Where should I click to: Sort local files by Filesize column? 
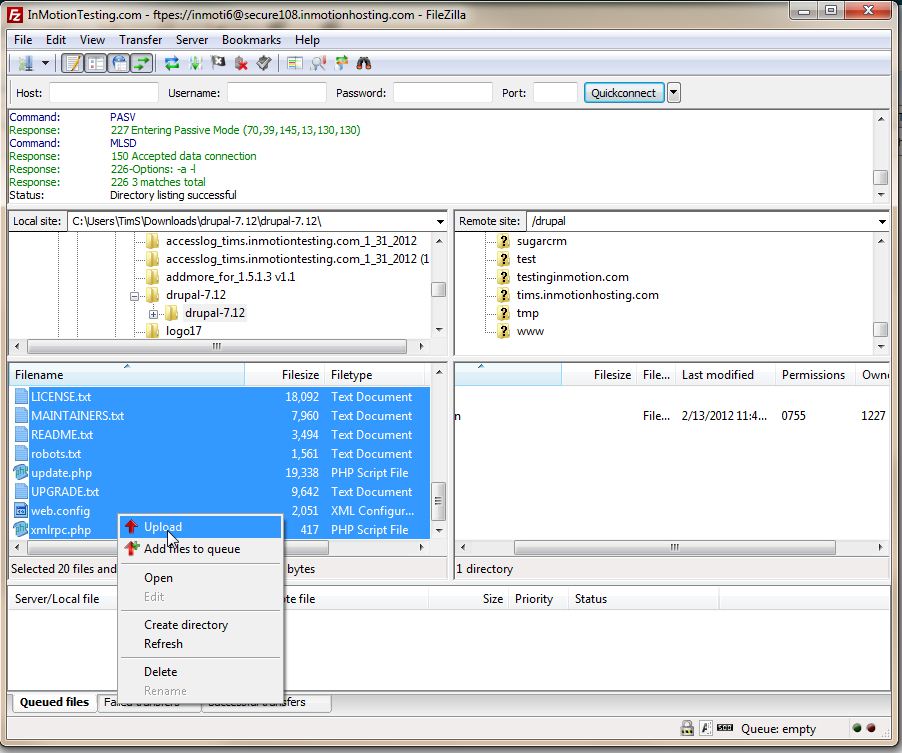(x=300, y=375)
